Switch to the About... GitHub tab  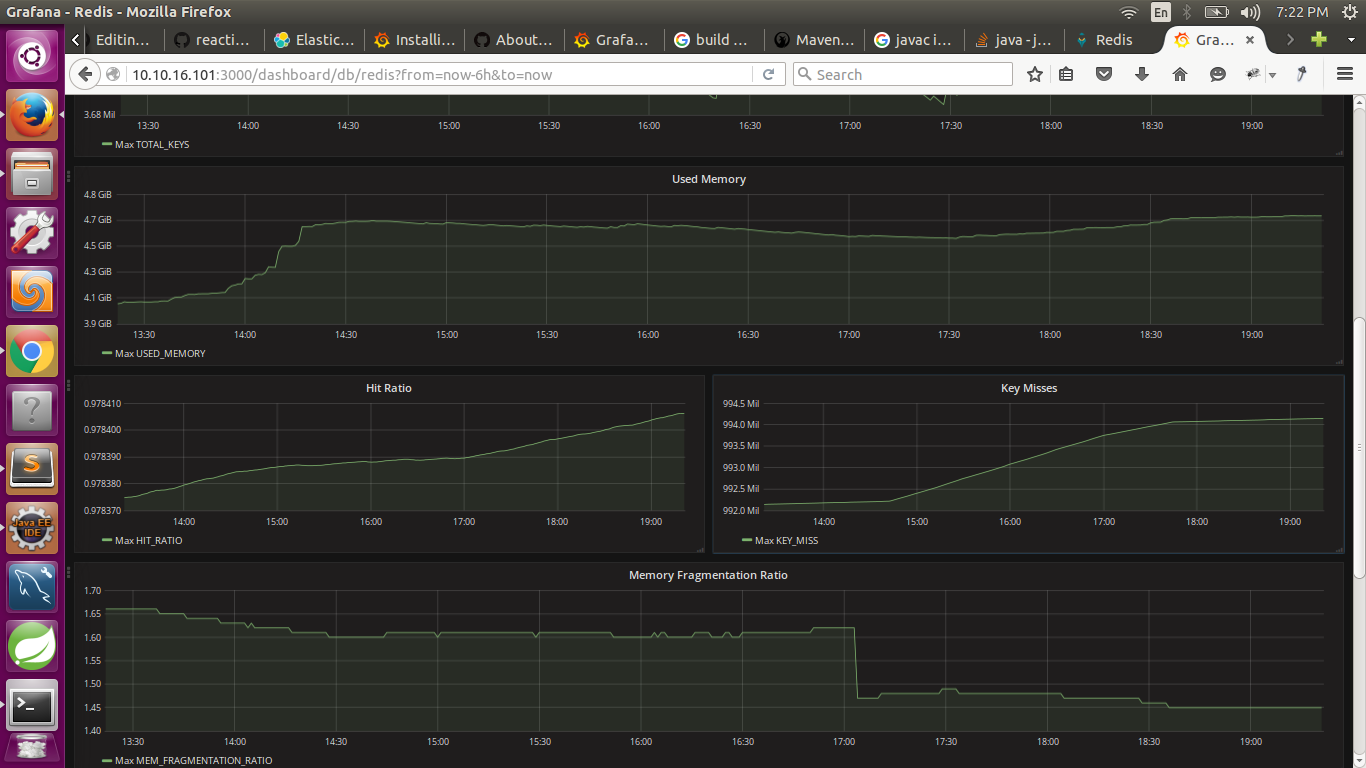pos(514,40)
